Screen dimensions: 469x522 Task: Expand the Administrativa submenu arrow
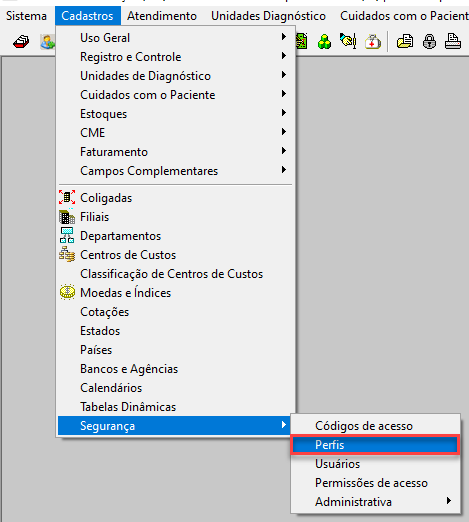(x=449, y=501)
